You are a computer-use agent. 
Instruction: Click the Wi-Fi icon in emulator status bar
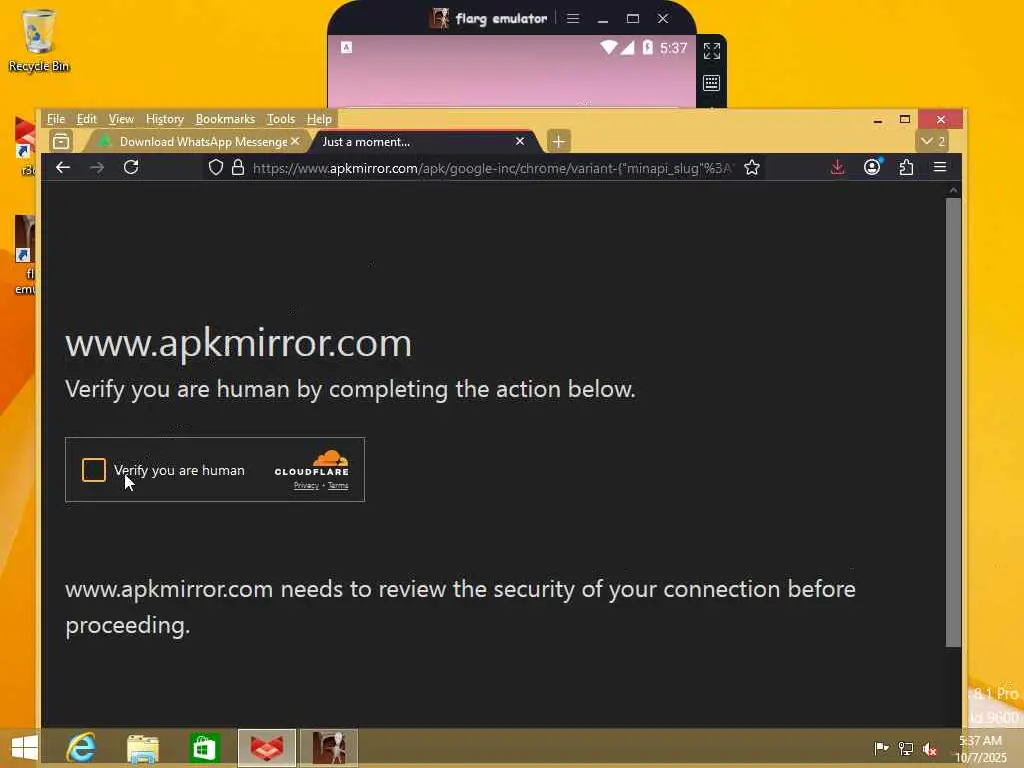click(x=609, y=47)
